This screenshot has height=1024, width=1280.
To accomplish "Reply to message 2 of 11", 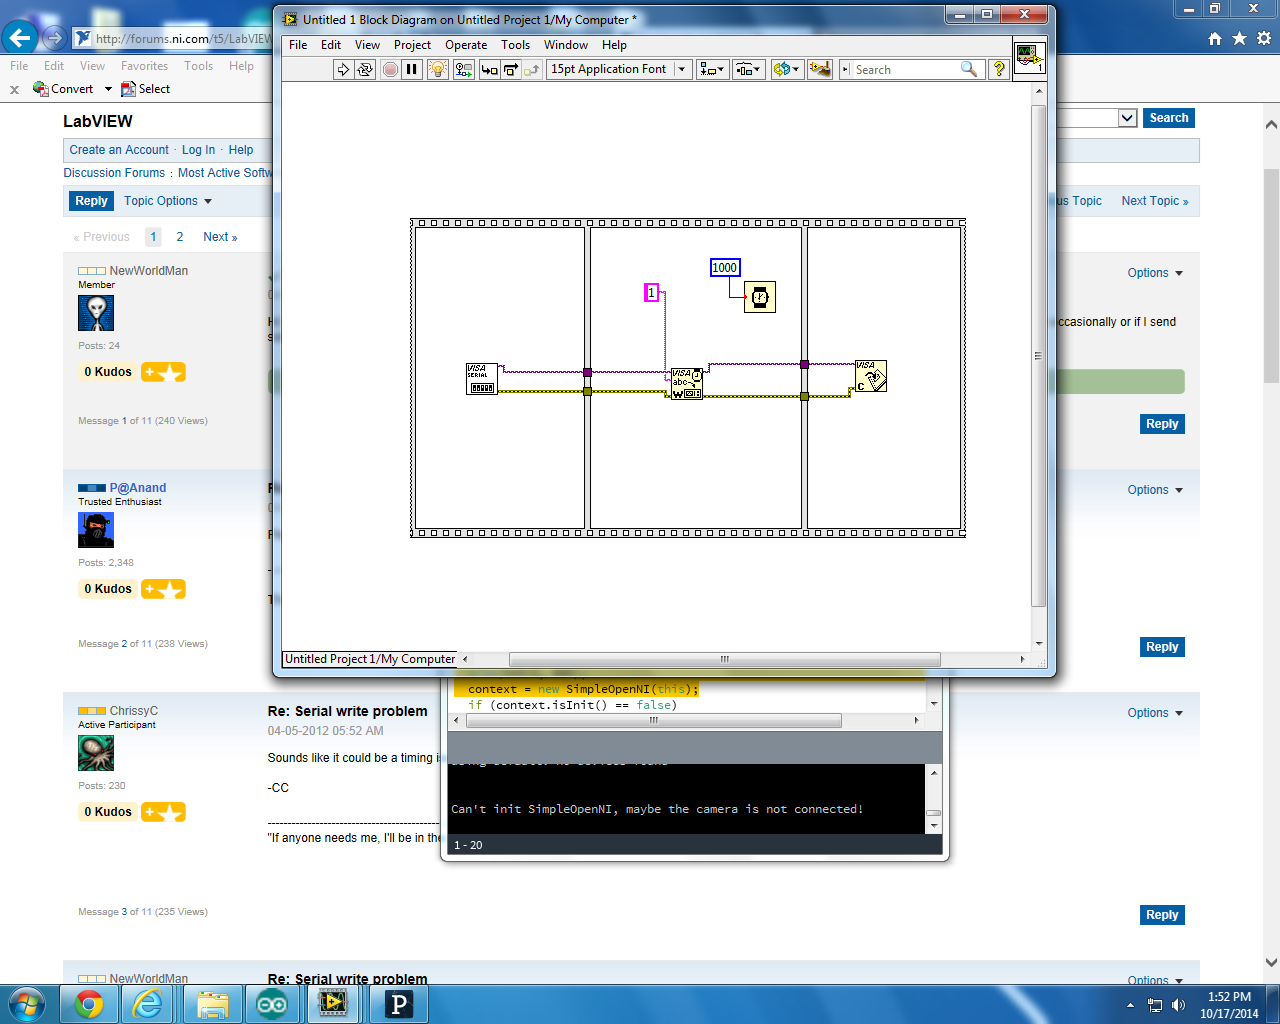I will (1162, 647).
